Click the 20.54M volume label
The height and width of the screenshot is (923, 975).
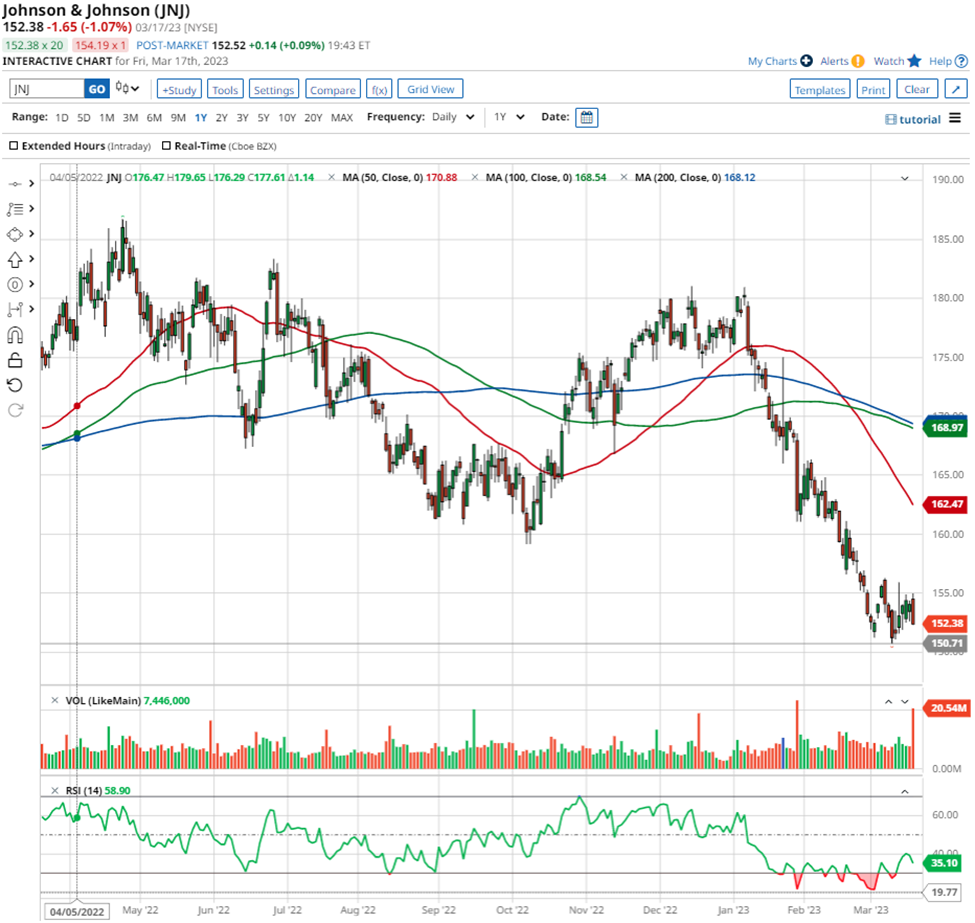[948, 708]
